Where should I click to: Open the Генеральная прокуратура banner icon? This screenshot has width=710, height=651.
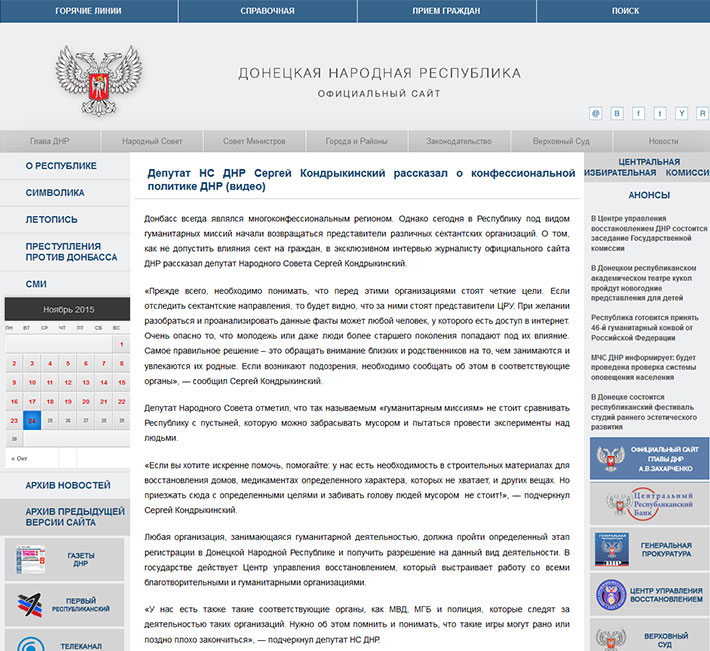point(611,549)
